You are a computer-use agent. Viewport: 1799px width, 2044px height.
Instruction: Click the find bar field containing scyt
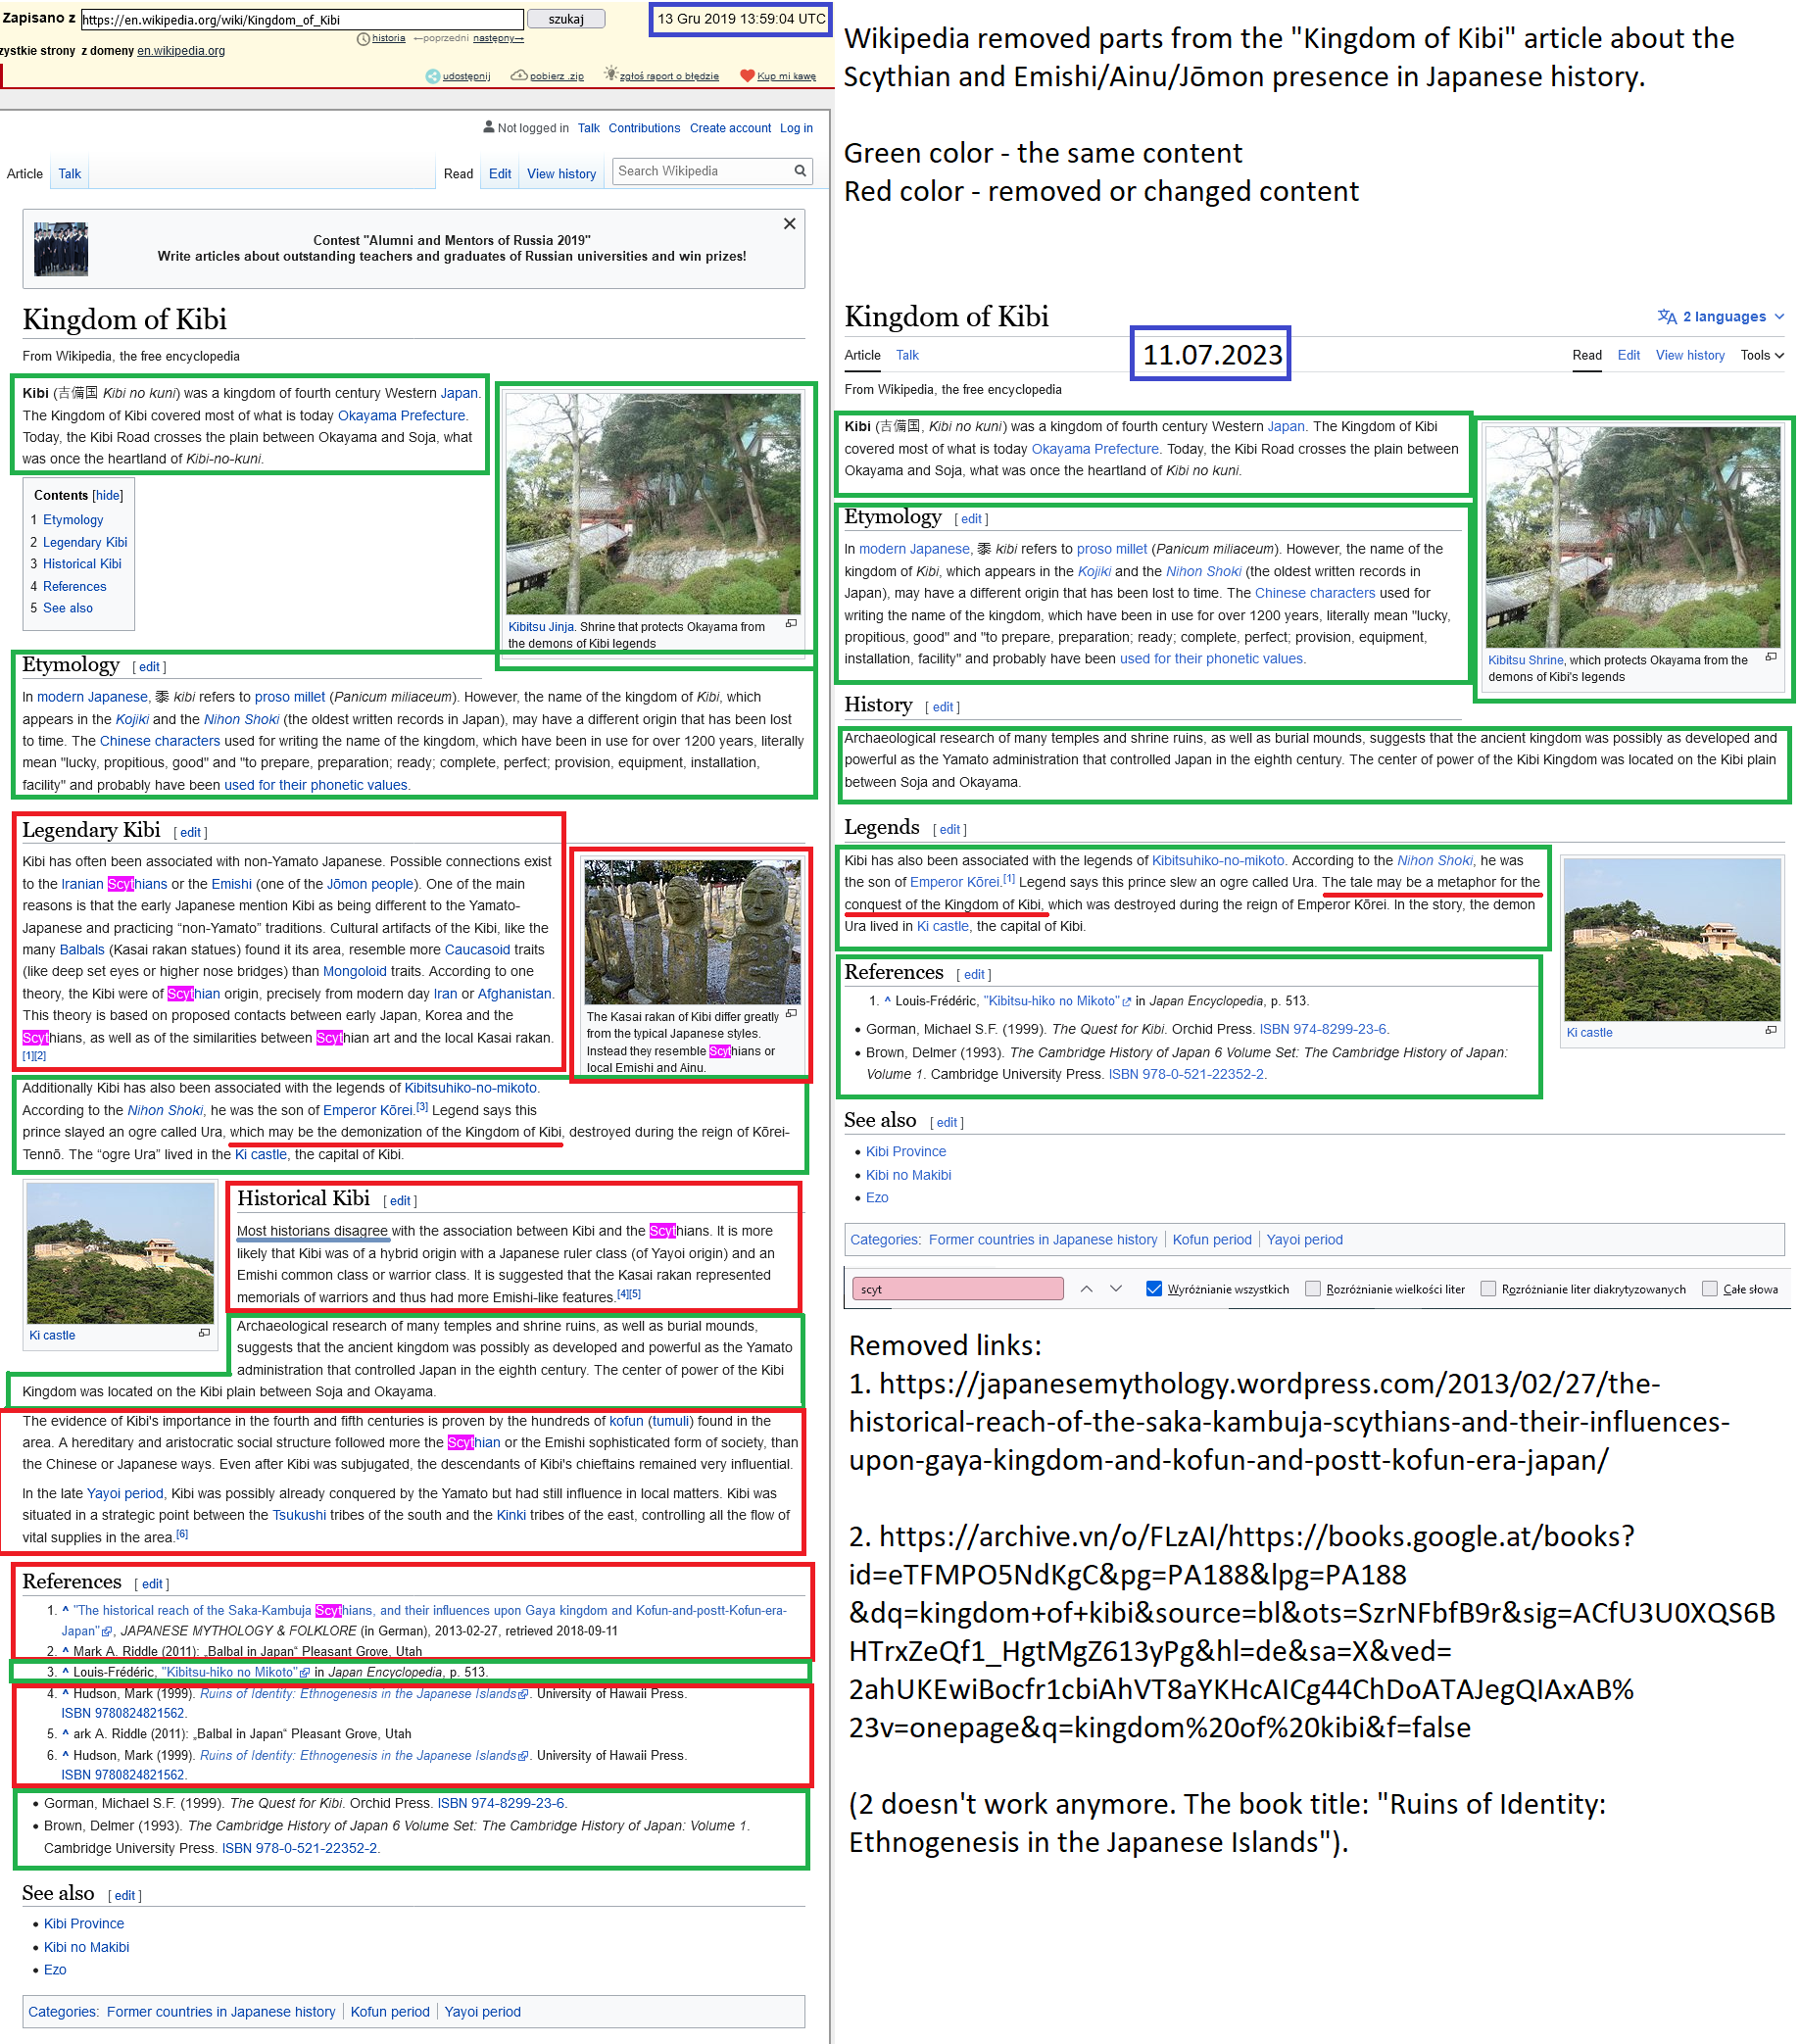click(x=957, y=1289)
